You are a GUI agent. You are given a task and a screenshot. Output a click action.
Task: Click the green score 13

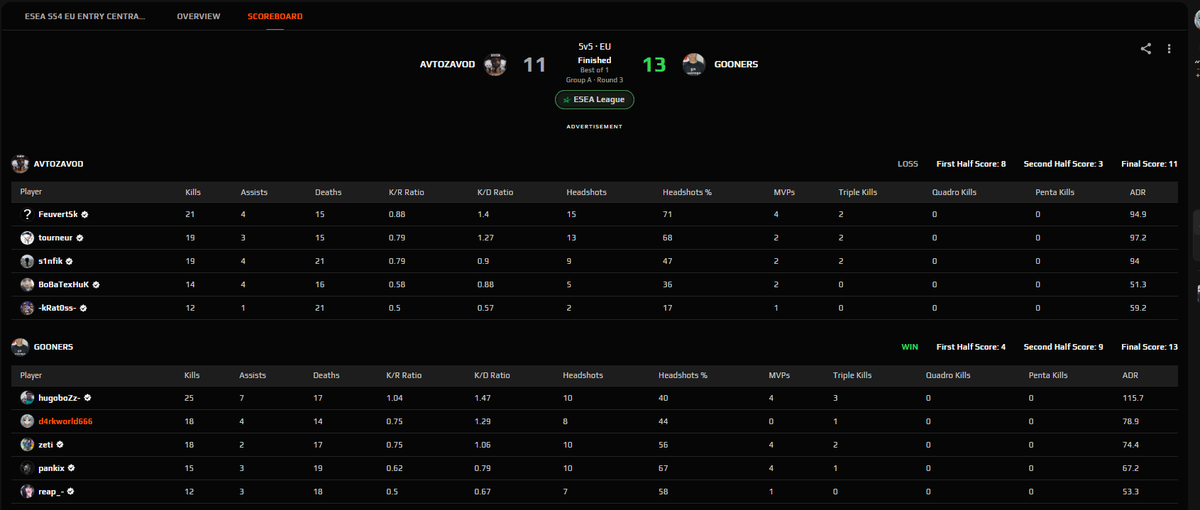coord(654,64)
